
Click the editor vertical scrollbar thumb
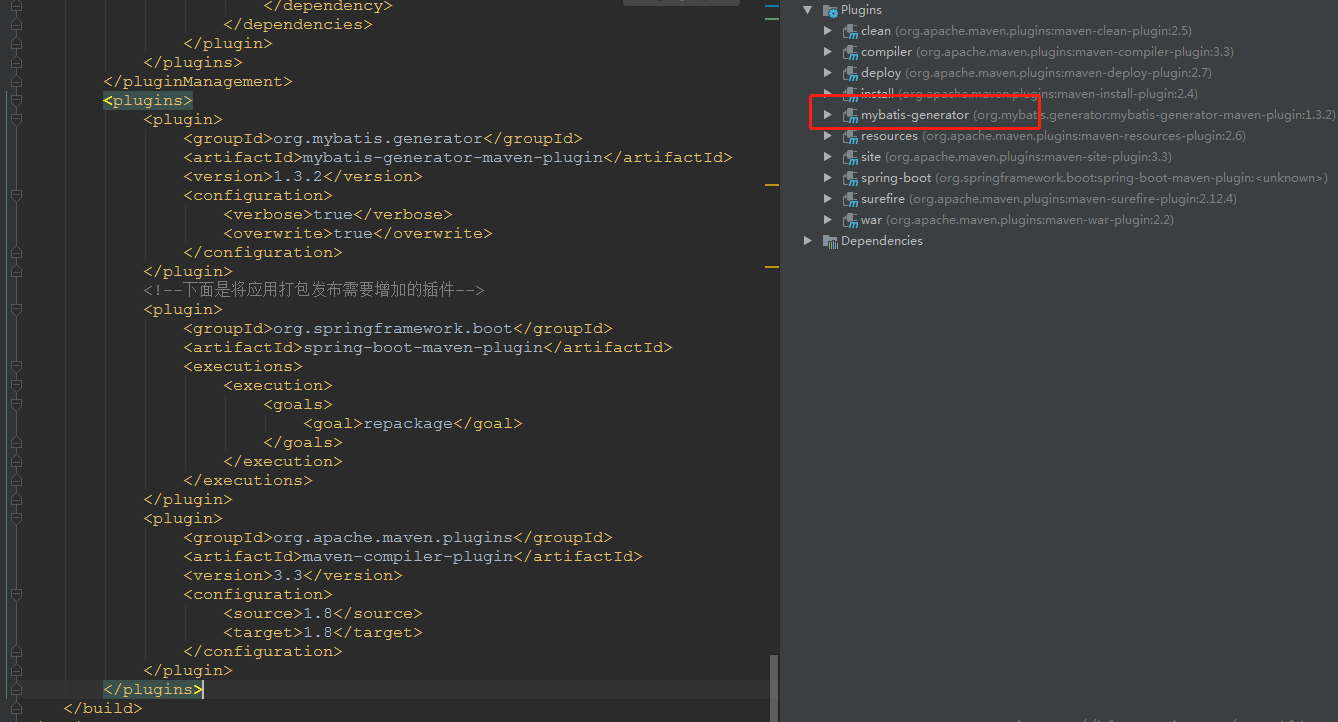point(773,687)
